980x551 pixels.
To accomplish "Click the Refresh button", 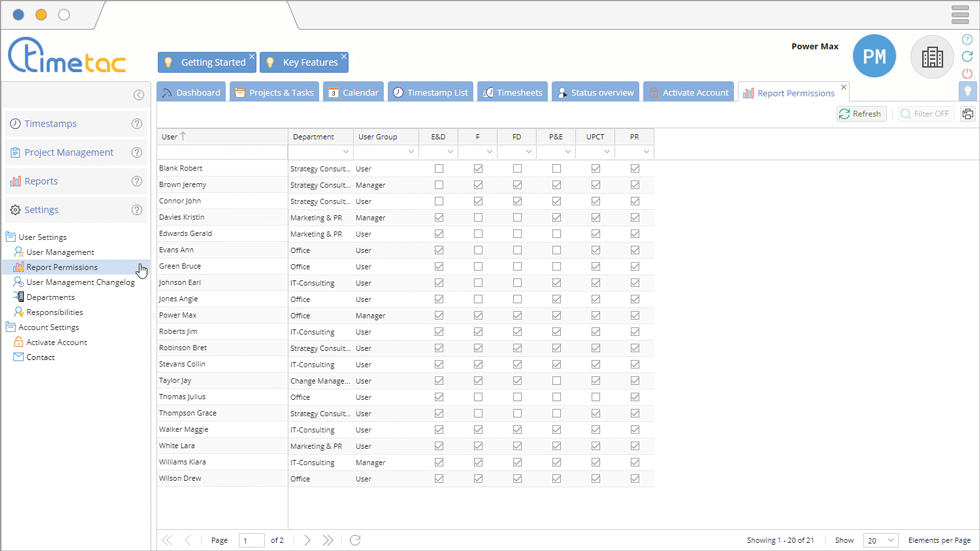I will (861, 114).
